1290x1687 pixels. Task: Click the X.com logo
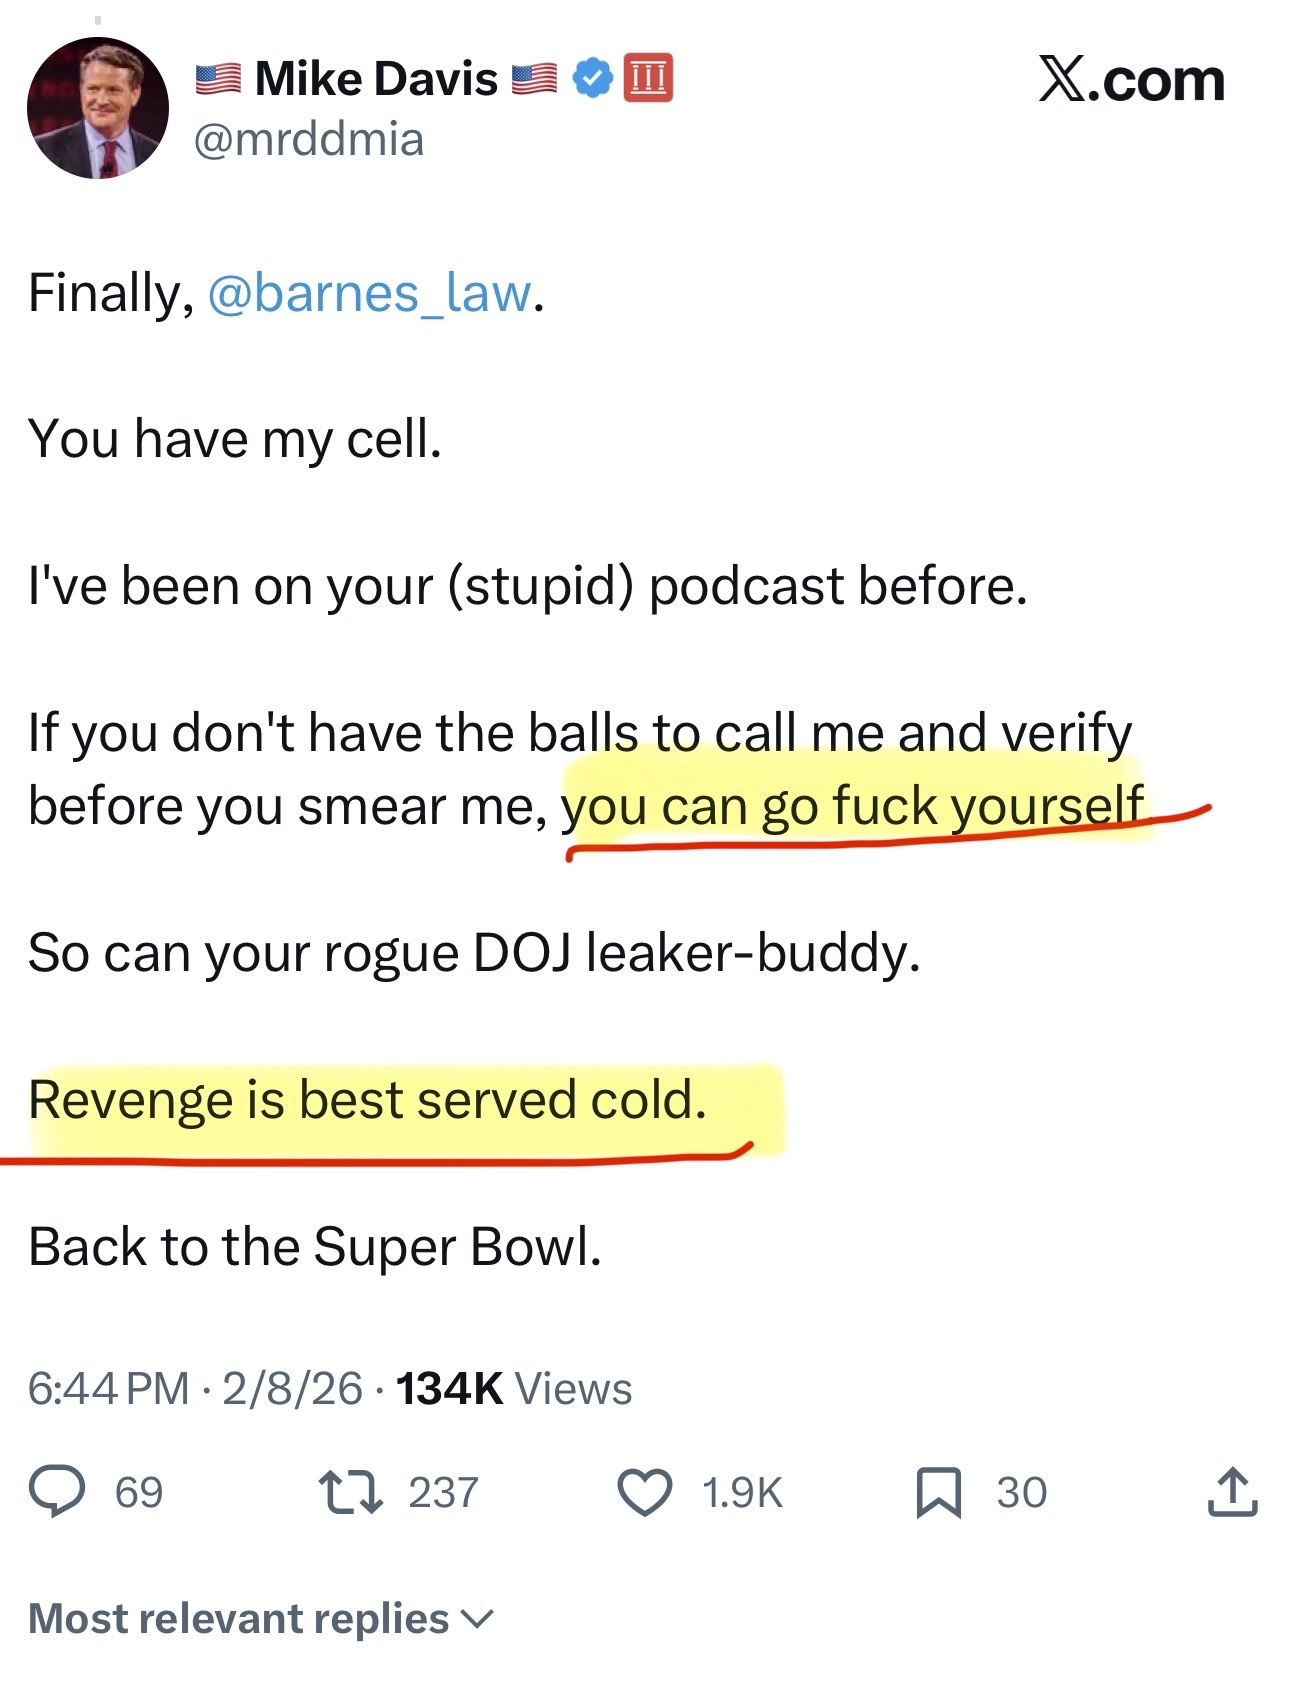click(1131, 80)
